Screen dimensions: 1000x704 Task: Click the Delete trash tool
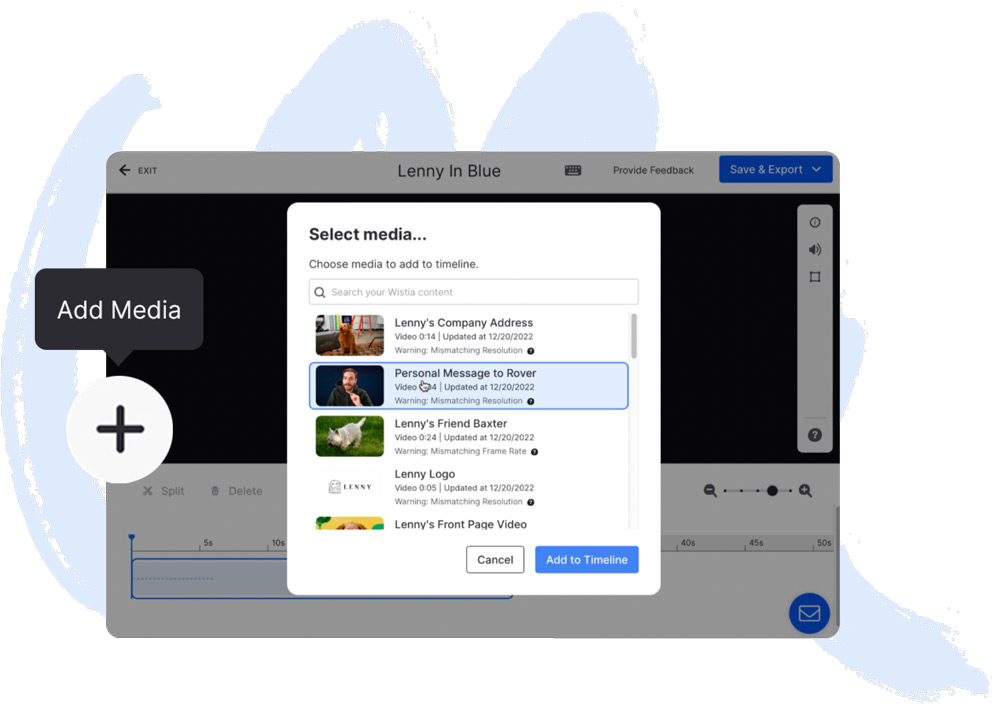(x=237, y=491)
